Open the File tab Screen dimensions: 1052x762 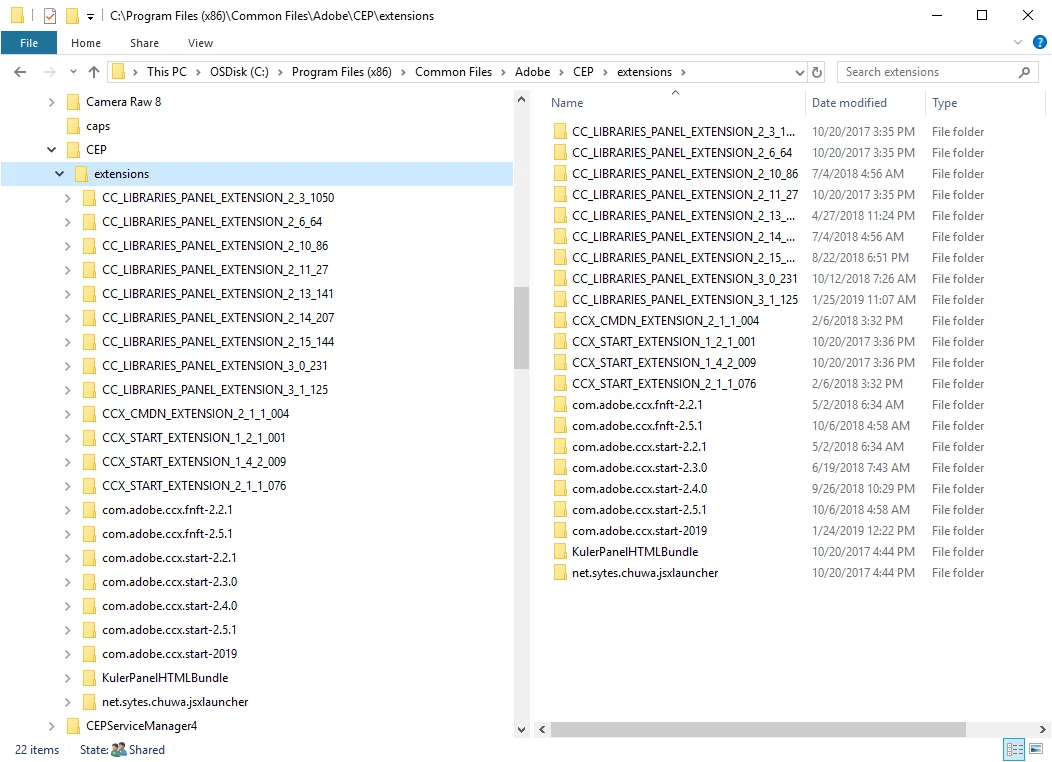click(29, 43)
